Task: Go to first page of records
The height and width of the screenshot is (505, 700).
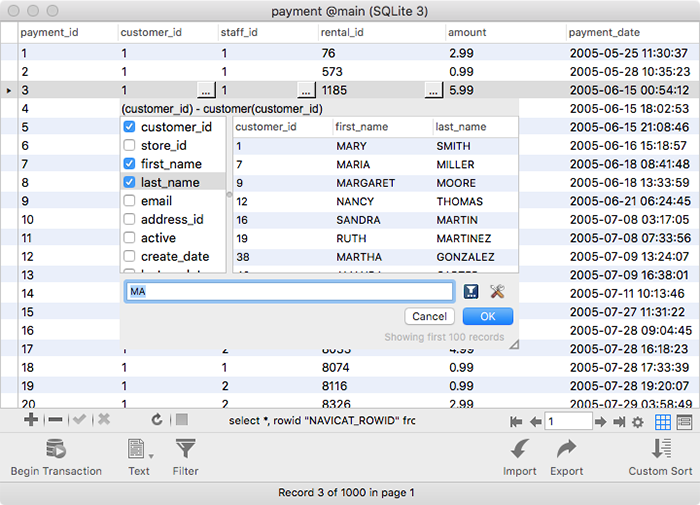Action: (x=516, y=422)
